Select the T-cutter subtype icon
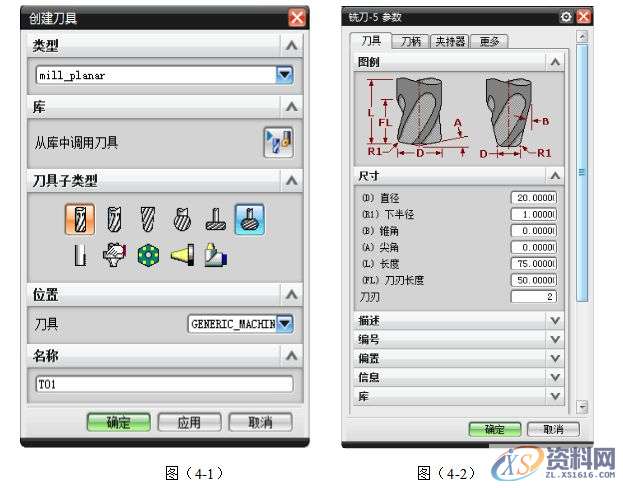Viewport: 623px width, 488px height. (x=216, y=220)
